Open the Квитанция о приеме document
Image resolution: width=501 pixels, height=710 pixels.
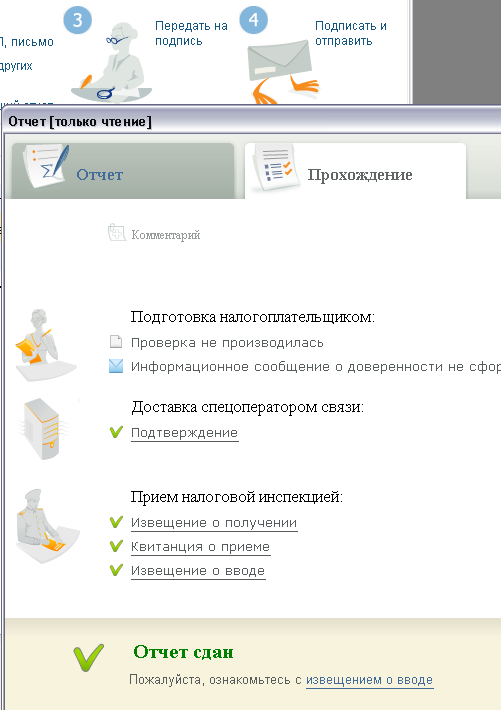click(200, 547)
